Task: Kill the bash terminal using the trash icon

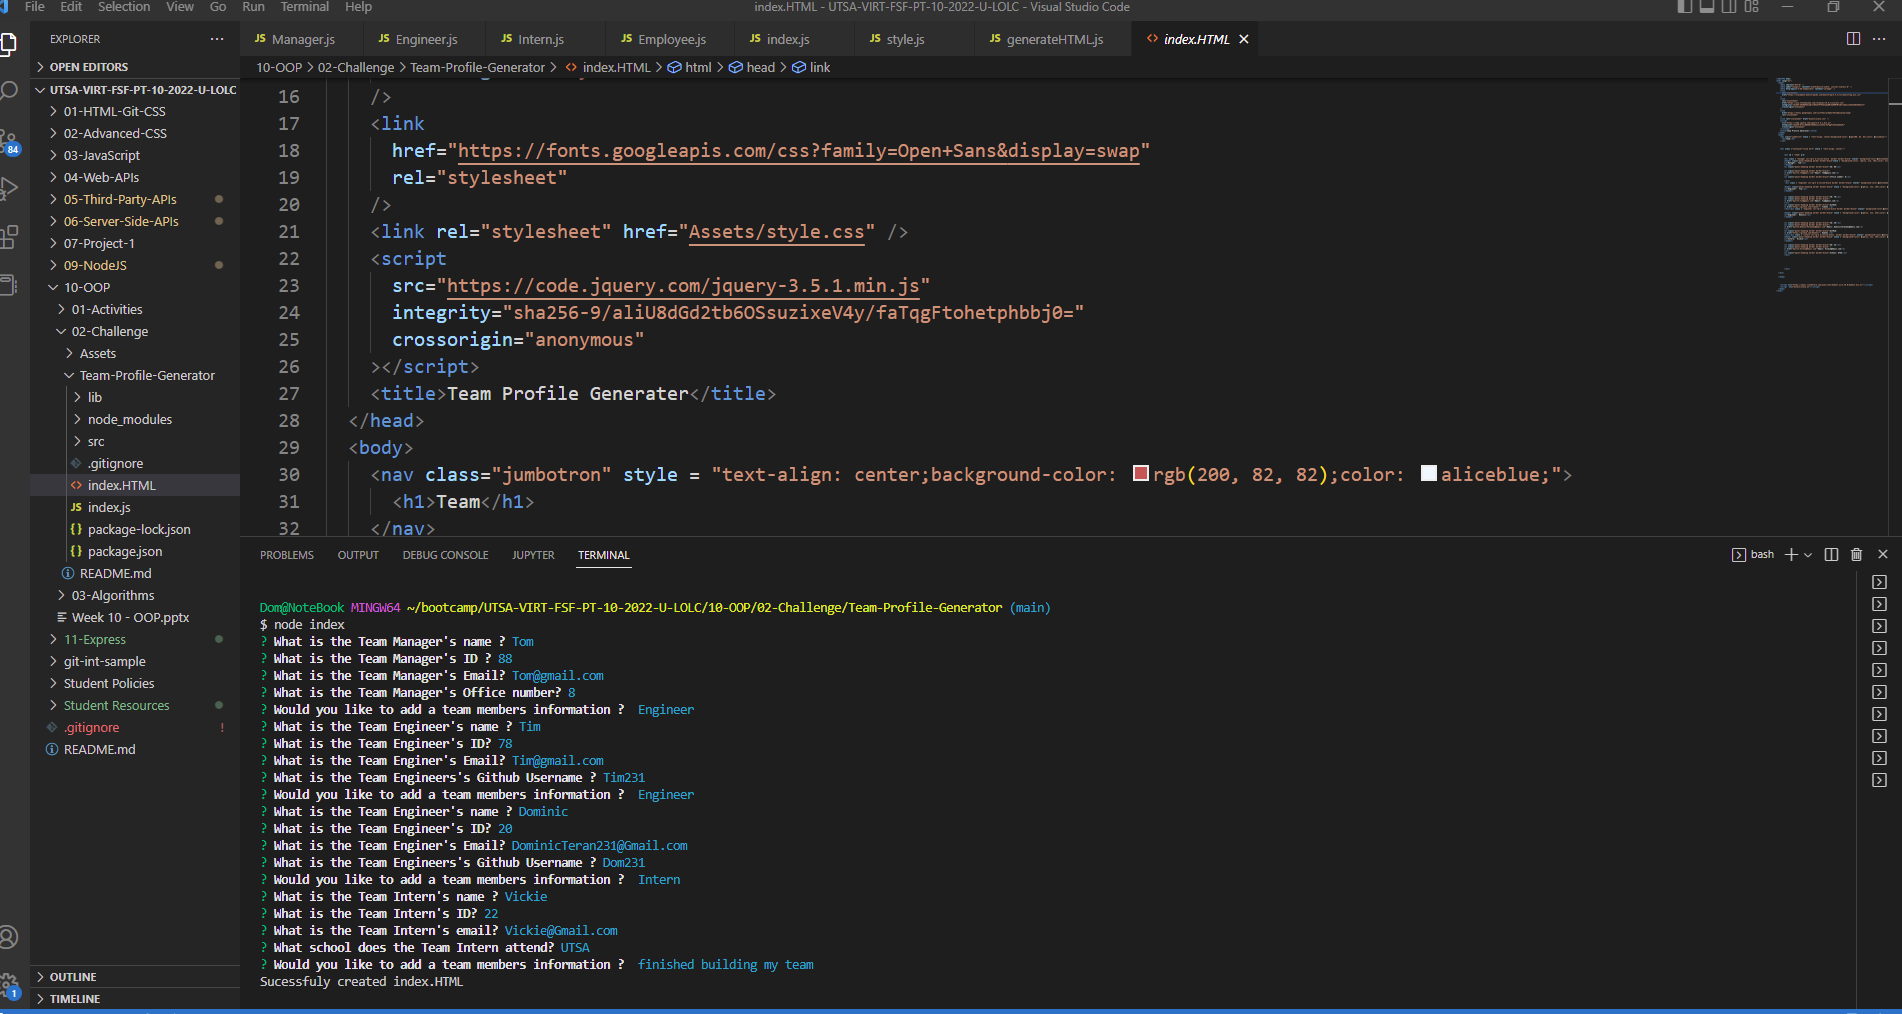Action: tap(1856, 554)
